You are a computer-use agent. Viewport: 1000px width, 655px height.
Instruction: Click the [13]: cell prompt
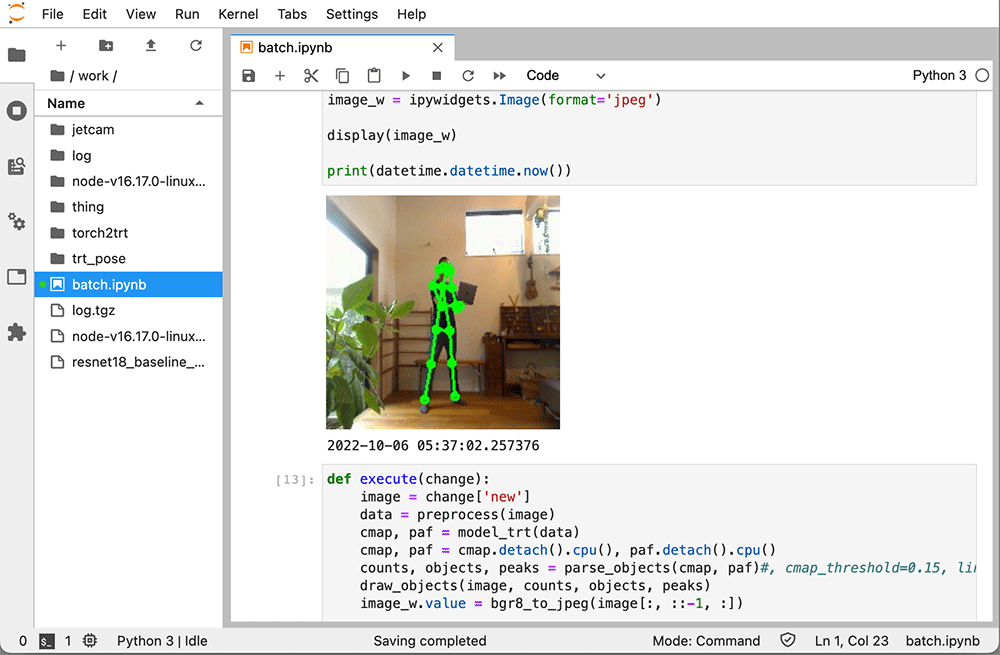tap(295, 480)
